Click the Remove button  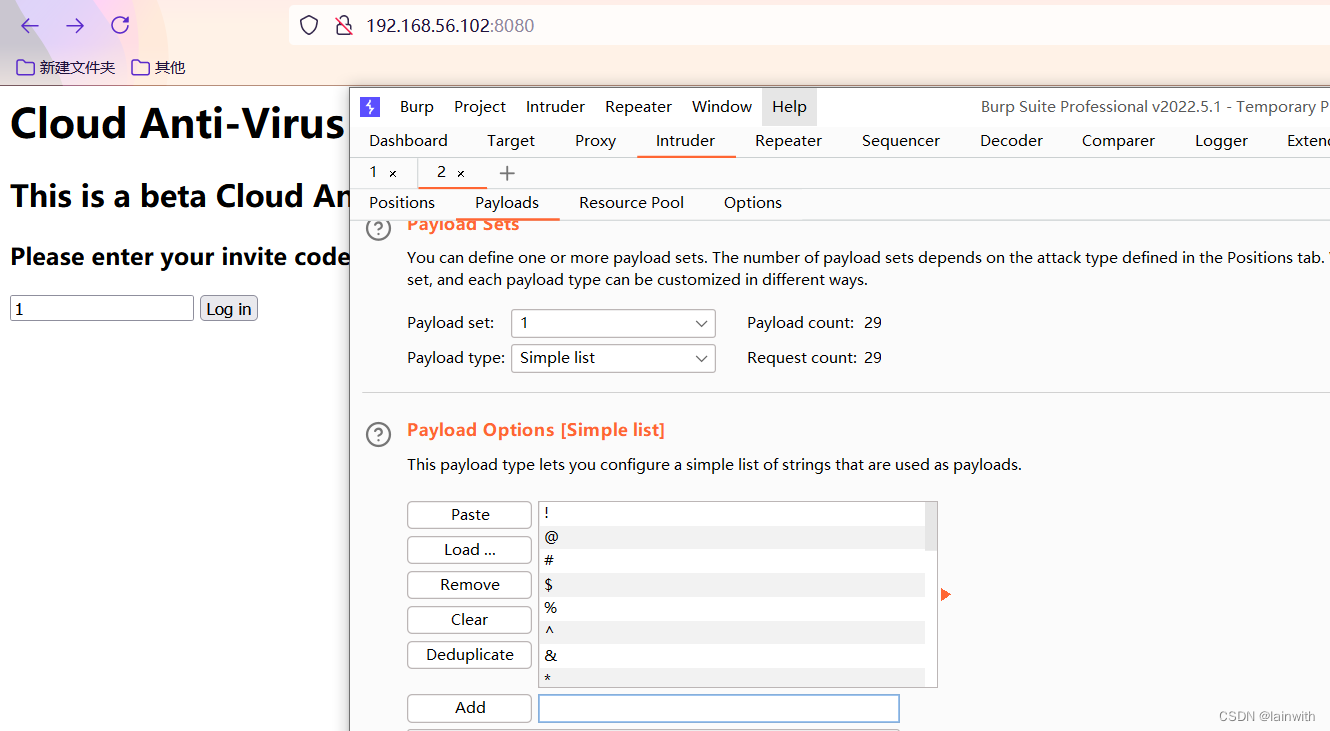pyautogui.click(x=469, y=585)
